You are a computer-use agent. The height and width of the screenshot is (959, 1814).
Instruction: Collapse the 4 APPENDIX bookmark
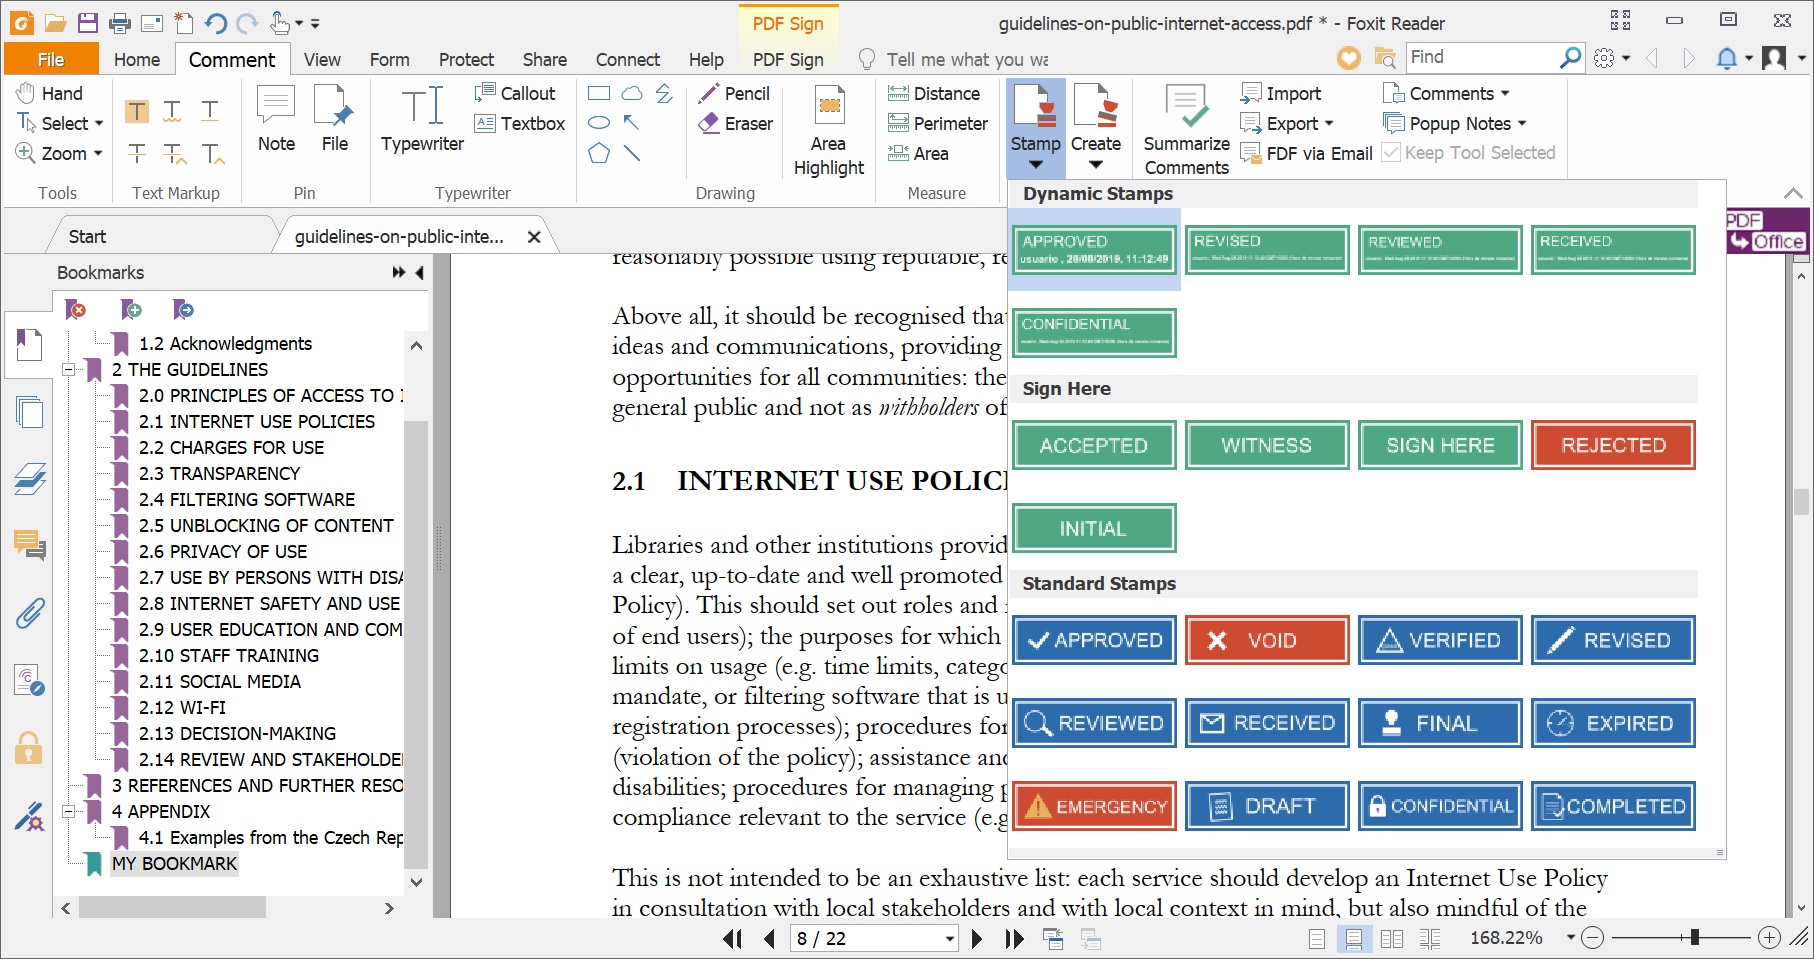click(x=68, y=811)
